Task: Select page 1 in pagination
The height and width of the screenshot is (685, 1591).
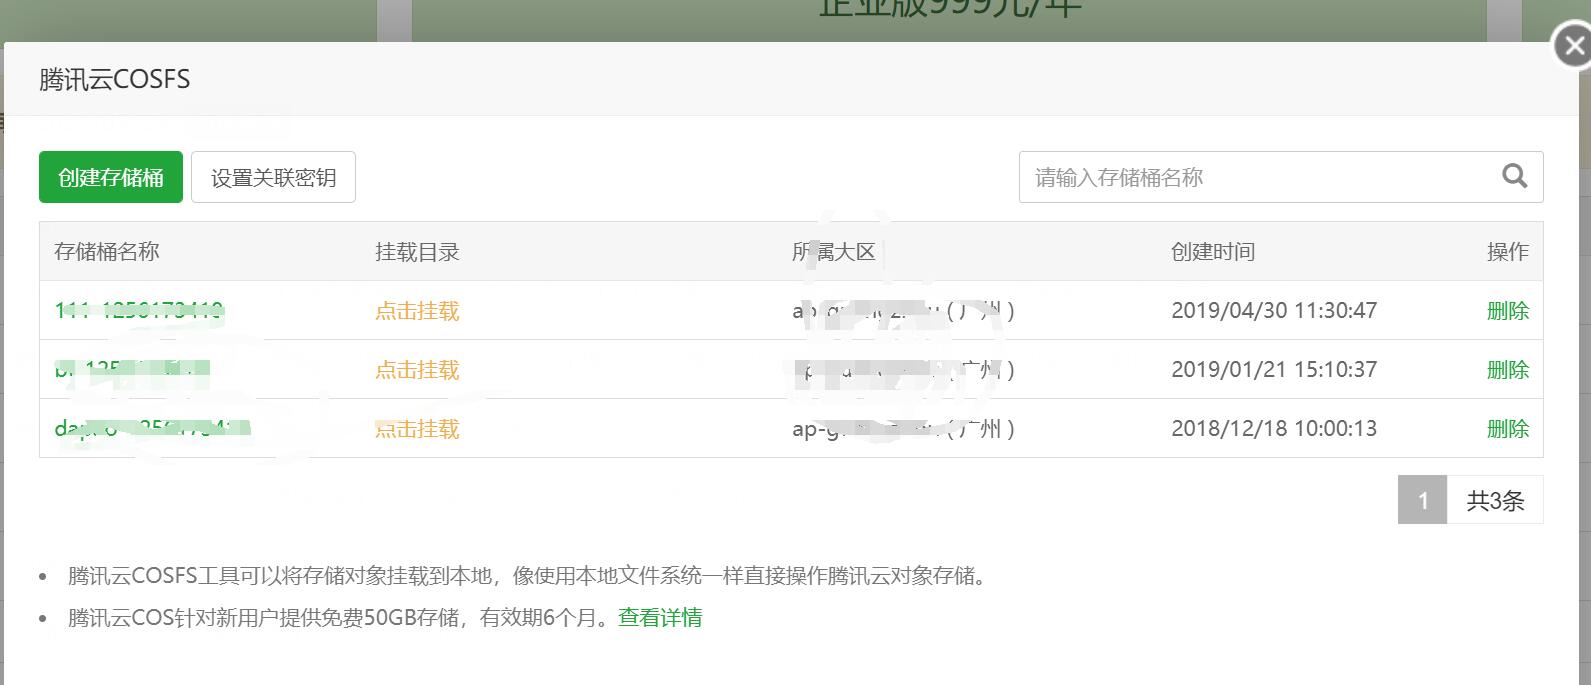Action: [x=1422, y=500]
